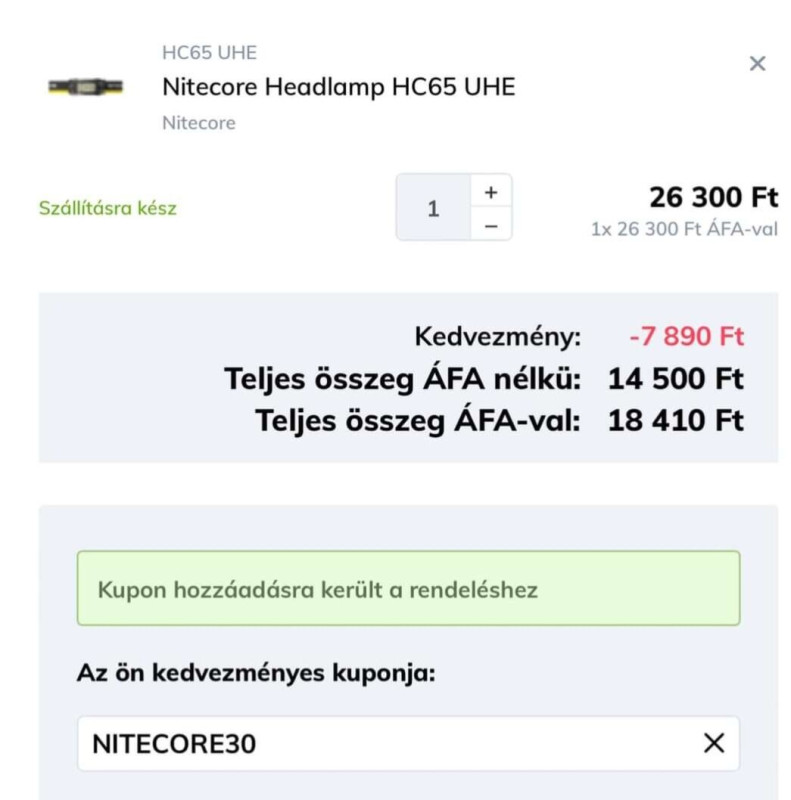Click the Szállításra kész availability label
Viewport: 791px width, 800px height.
[x=108, y=208]
